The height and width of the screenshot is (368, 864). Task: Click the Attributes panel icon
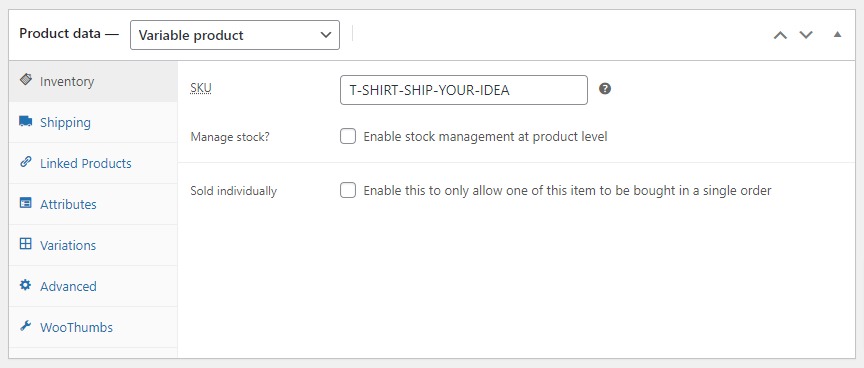pos(25,203)
